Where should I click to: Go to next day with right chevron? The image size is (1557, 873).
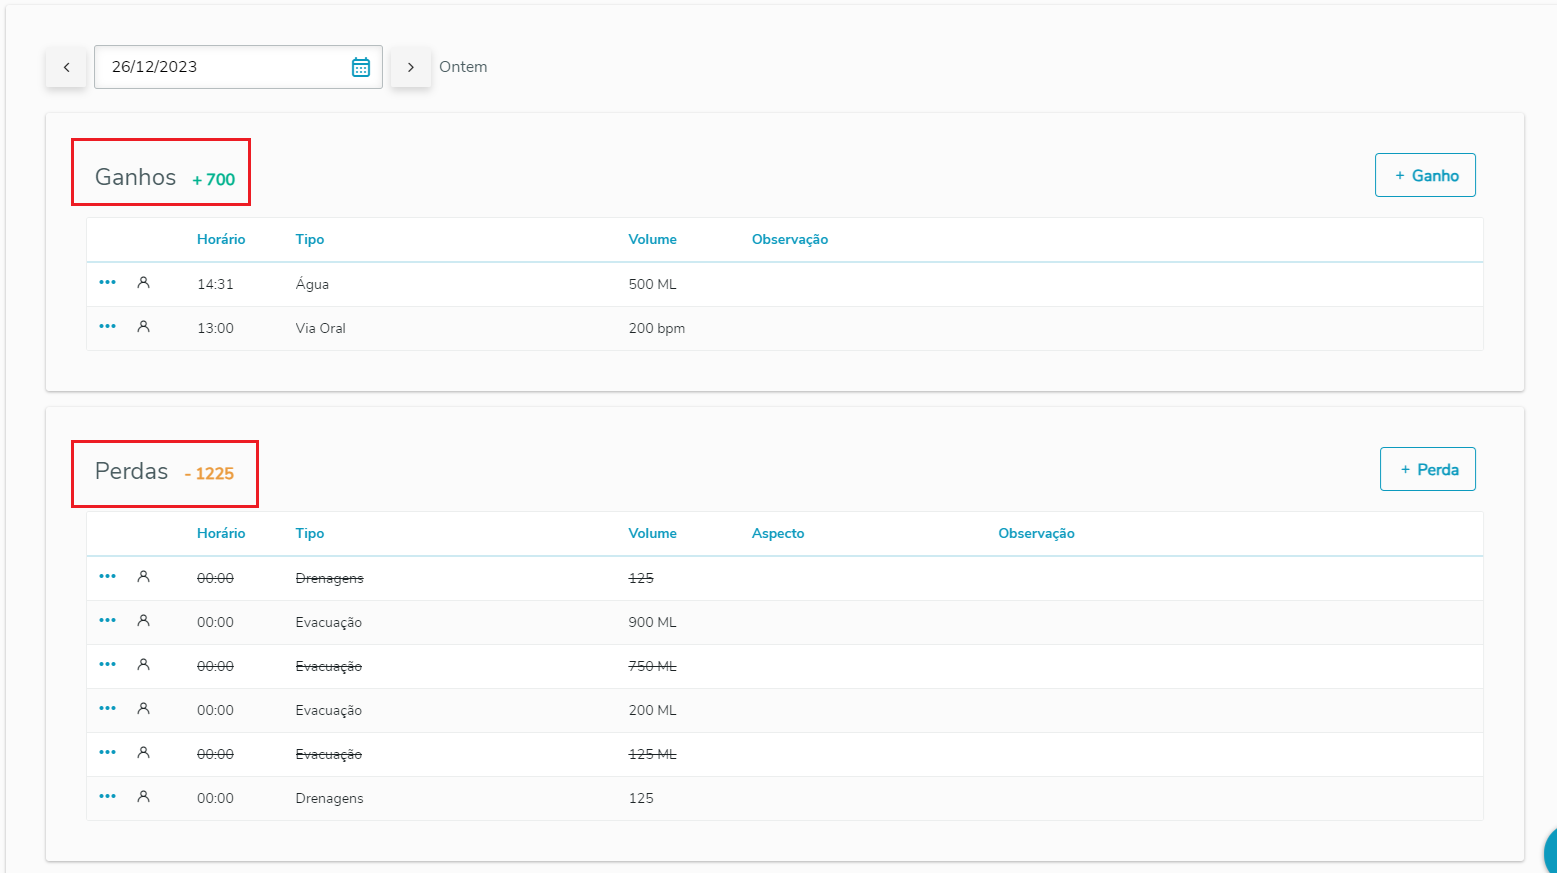pos(410,67)
